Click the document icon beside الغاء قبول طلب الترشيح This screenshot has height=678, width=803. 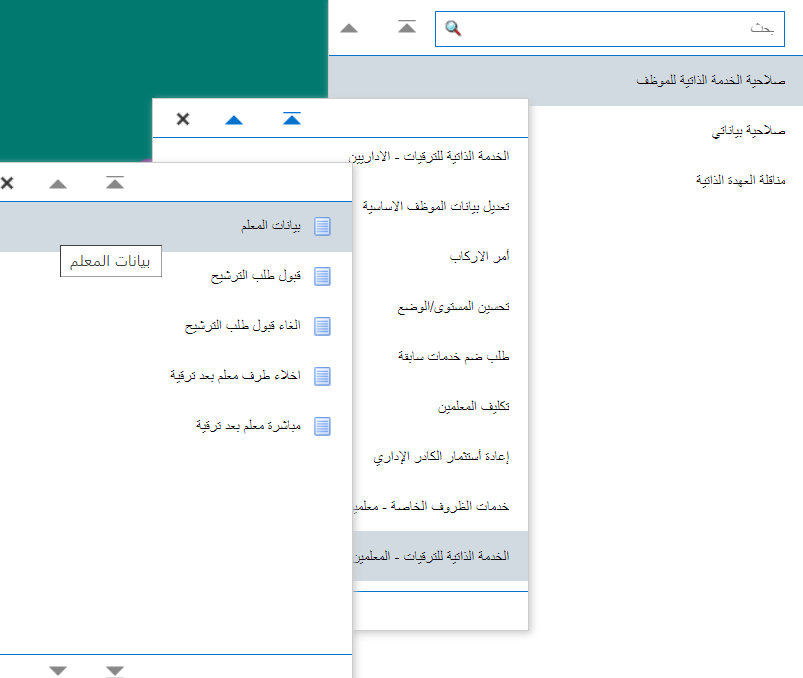(x=322, y=326)
